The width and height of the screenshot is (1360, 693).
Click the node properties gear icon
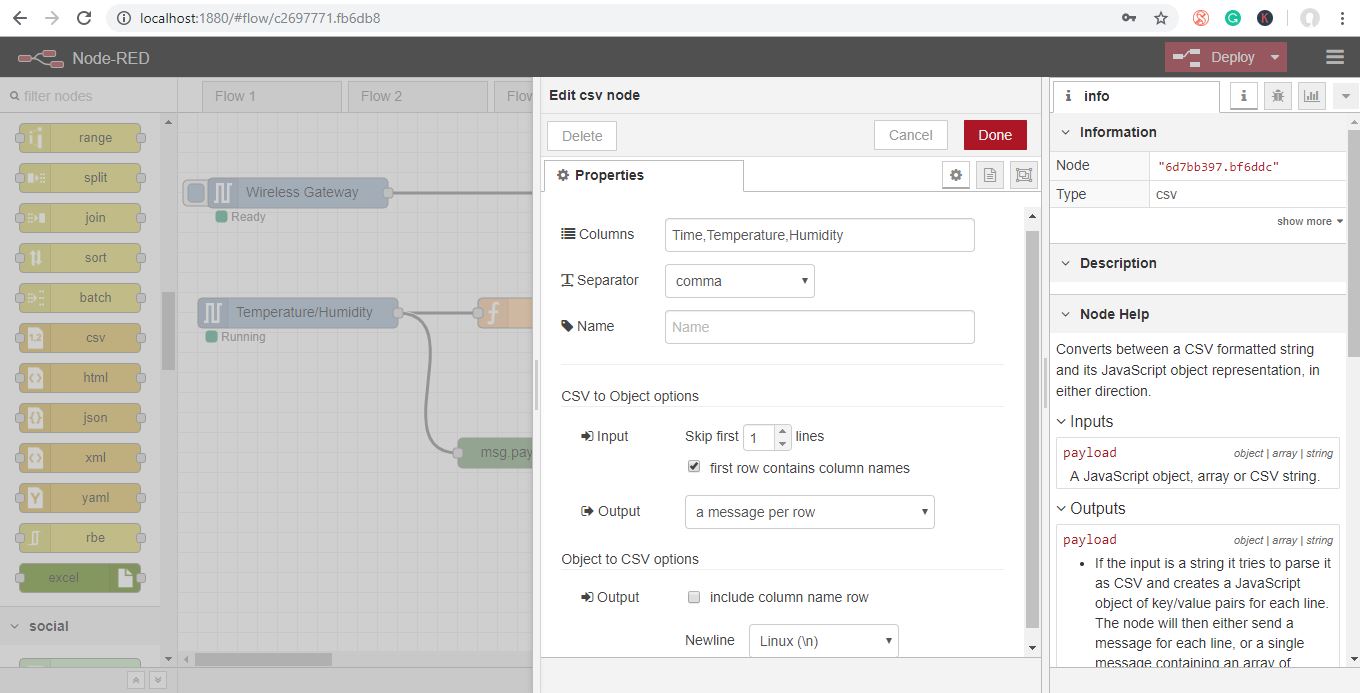956,175
